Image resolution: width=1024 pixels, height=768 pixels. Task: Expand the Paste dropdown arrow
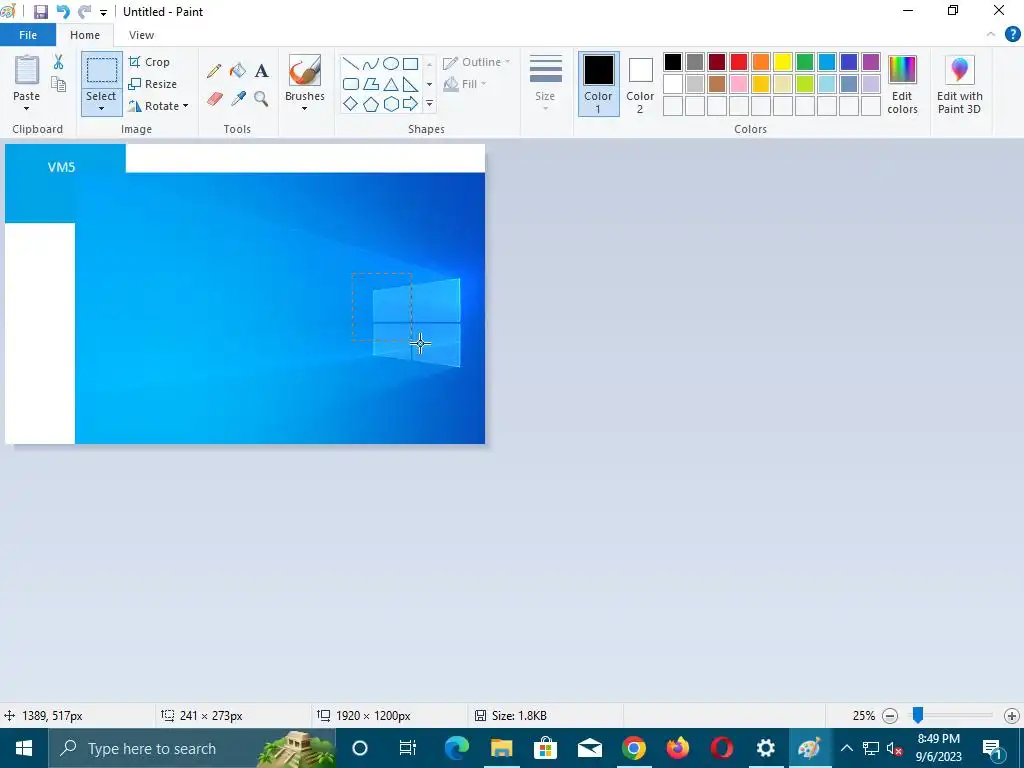point(27,109)
